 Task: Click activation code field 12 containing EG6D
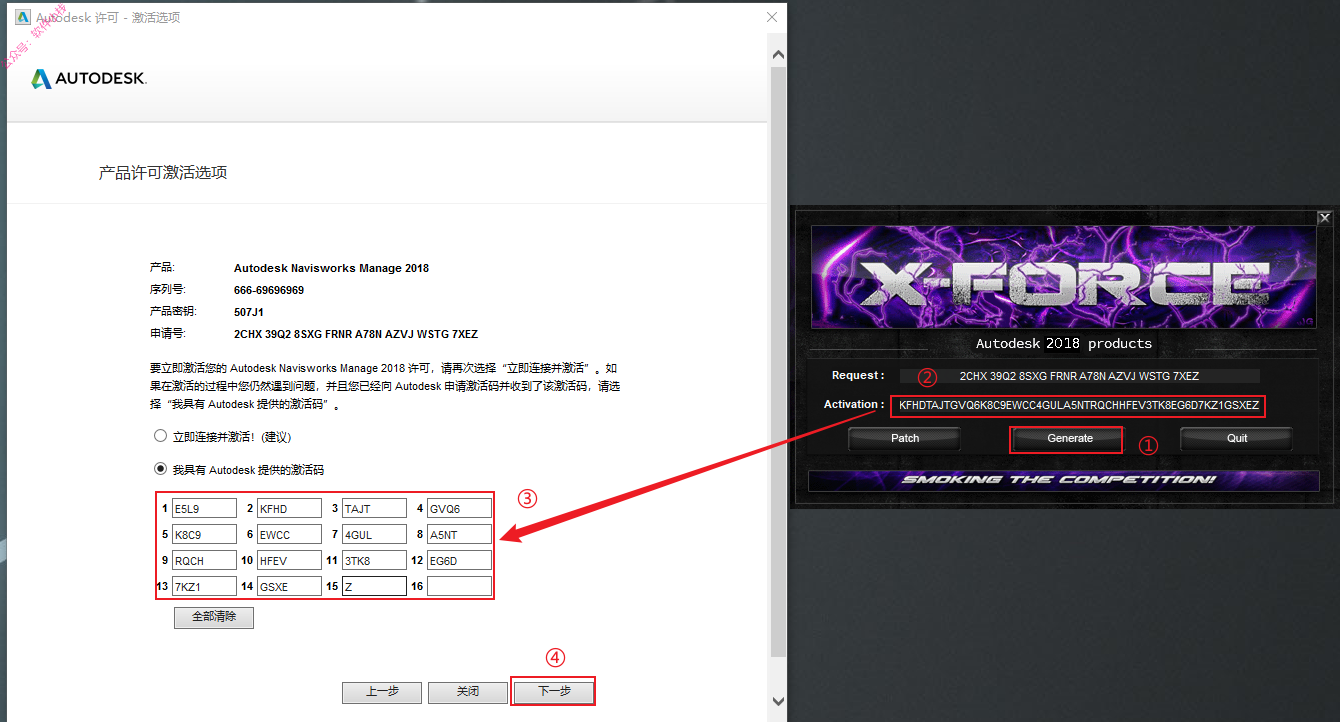[x=459, y=560]
